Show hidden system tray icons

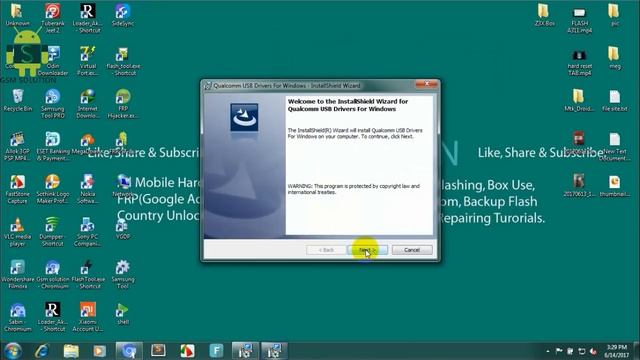click(547, 351)
